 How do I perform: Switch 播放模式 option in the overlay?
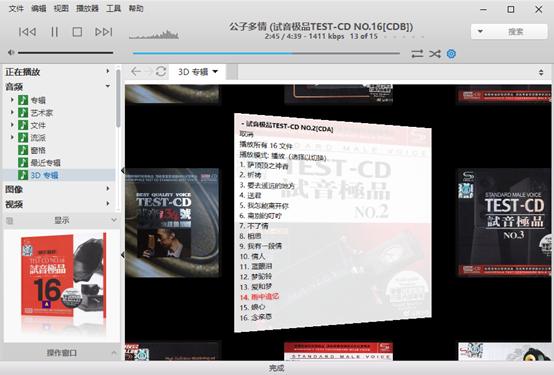(x=283, y=156)
